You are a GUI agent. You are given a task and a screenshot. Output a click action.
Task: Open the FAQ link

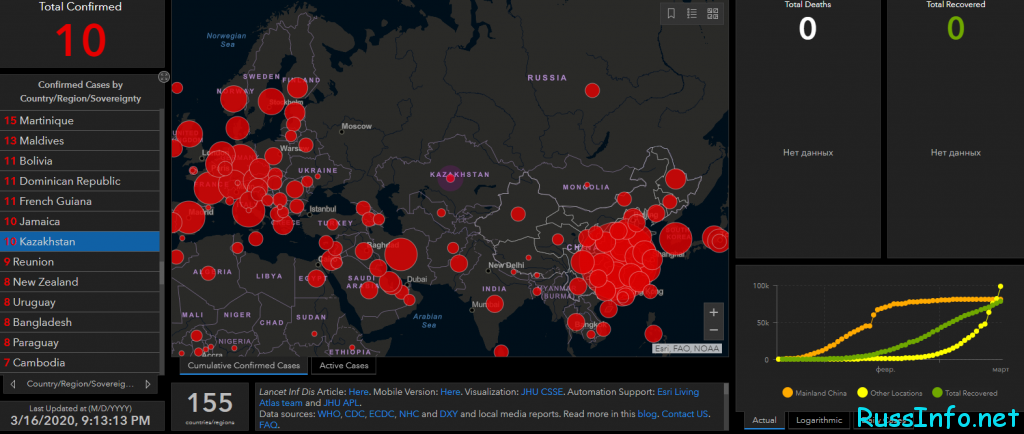coord(268,425)
